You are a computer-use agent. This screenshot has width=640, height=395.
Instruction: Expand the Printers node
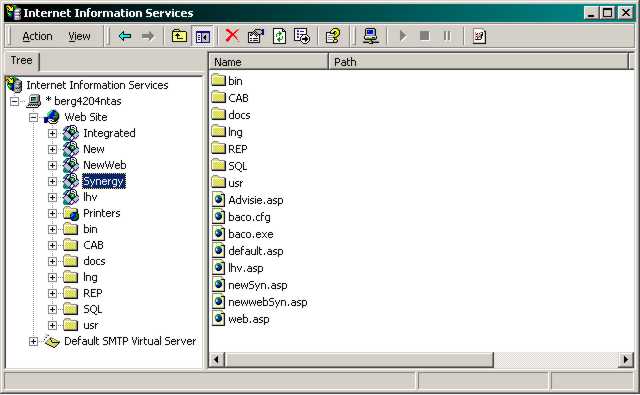[x=52, y=213]
